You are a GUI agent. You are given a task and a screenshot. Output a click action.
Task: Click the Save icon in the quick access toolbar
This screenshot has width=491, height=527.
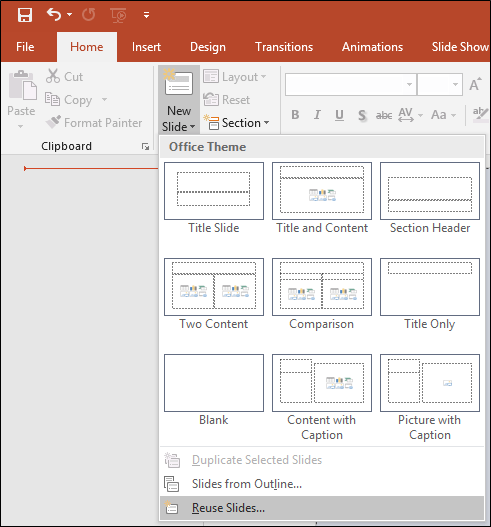(x=25, y=15)
